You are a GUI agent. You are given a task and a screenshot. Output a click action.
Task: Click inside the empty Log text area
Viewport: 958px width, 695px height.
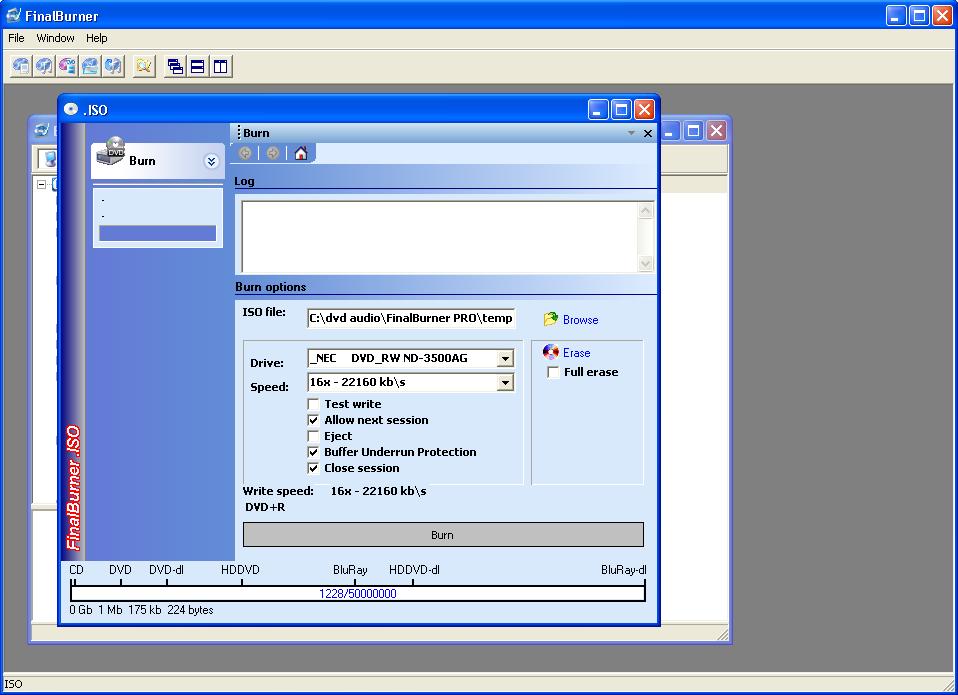[439, 237]
